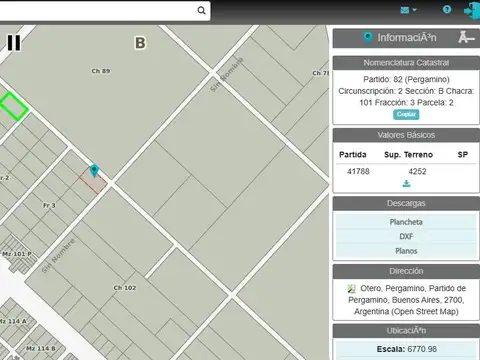480x360 pixels.
Task: Click the logout door icon
Action: click(x=472, y=11)
